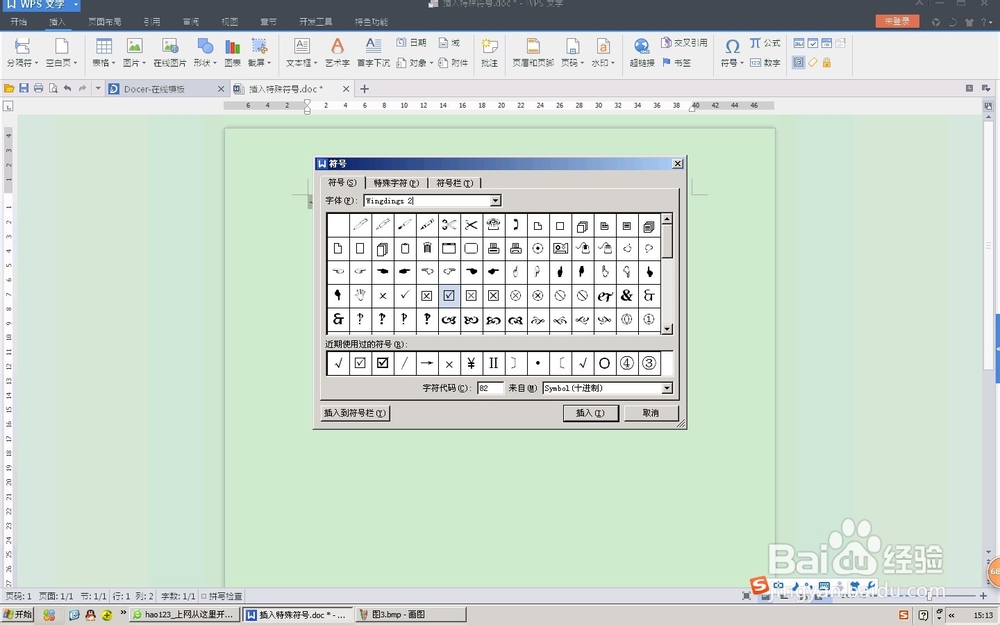Click the 数字 number icon in ribbon

coord(765,62)
